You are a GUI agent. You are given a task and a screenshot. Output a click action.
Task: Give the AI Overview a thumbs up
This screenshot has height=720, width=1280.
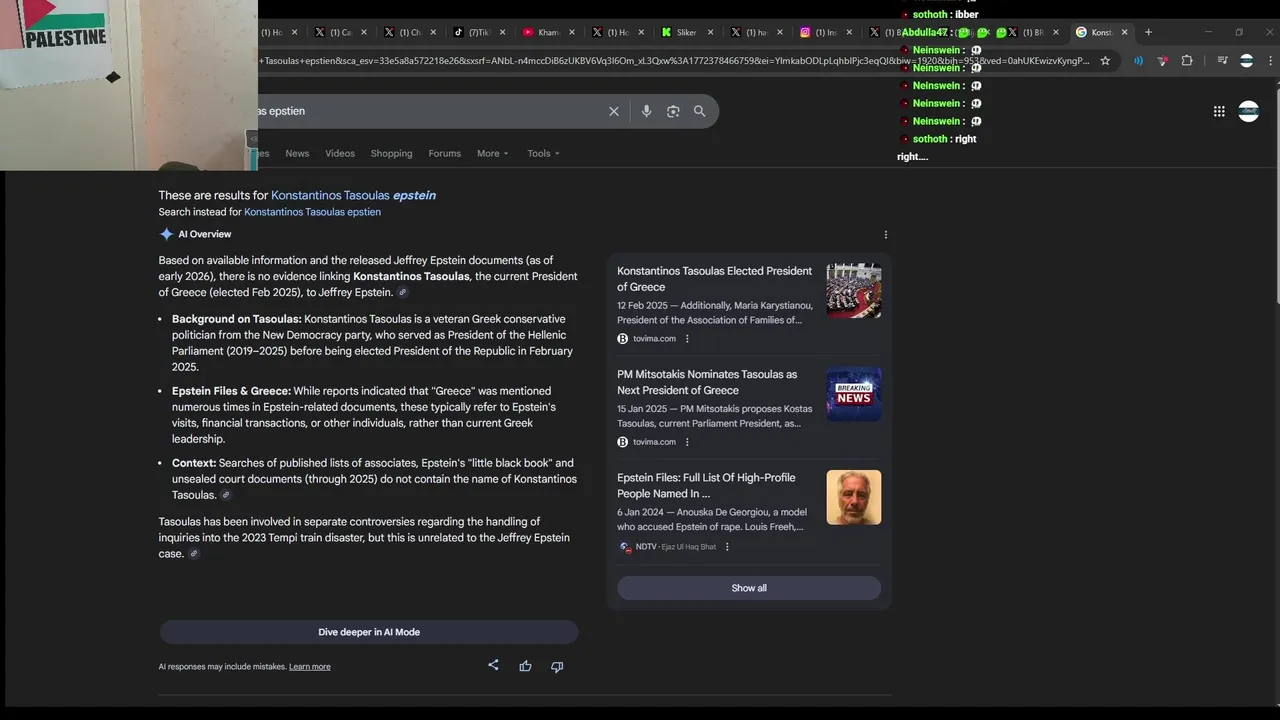click(525, 666)
